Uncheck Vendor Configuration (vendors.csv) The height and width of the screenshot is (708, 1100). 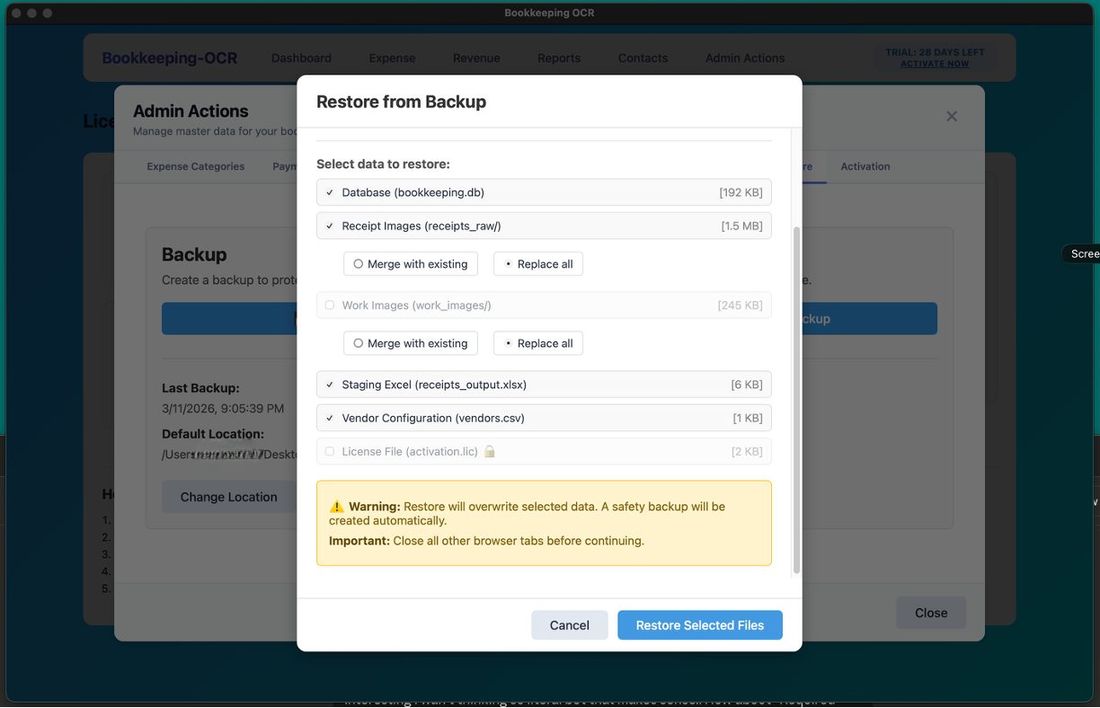click(329, 417)
